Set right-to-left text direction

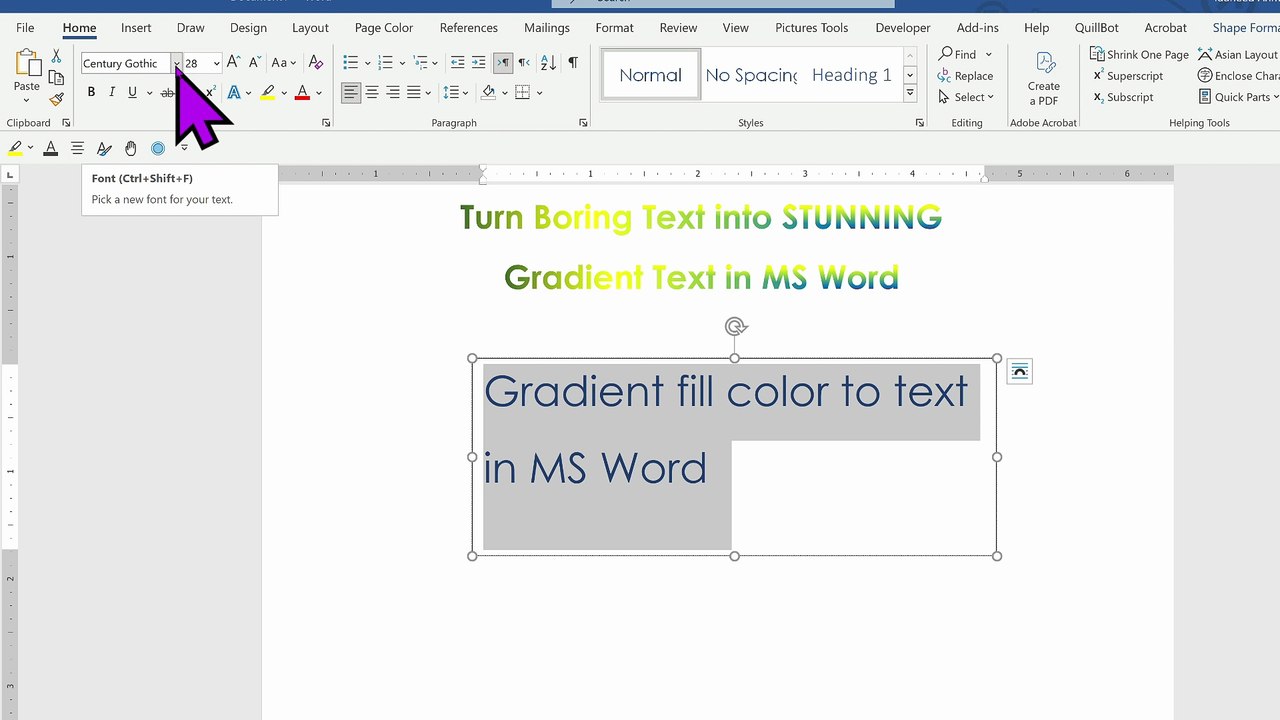pyautogui.click(x=524, y=63)
